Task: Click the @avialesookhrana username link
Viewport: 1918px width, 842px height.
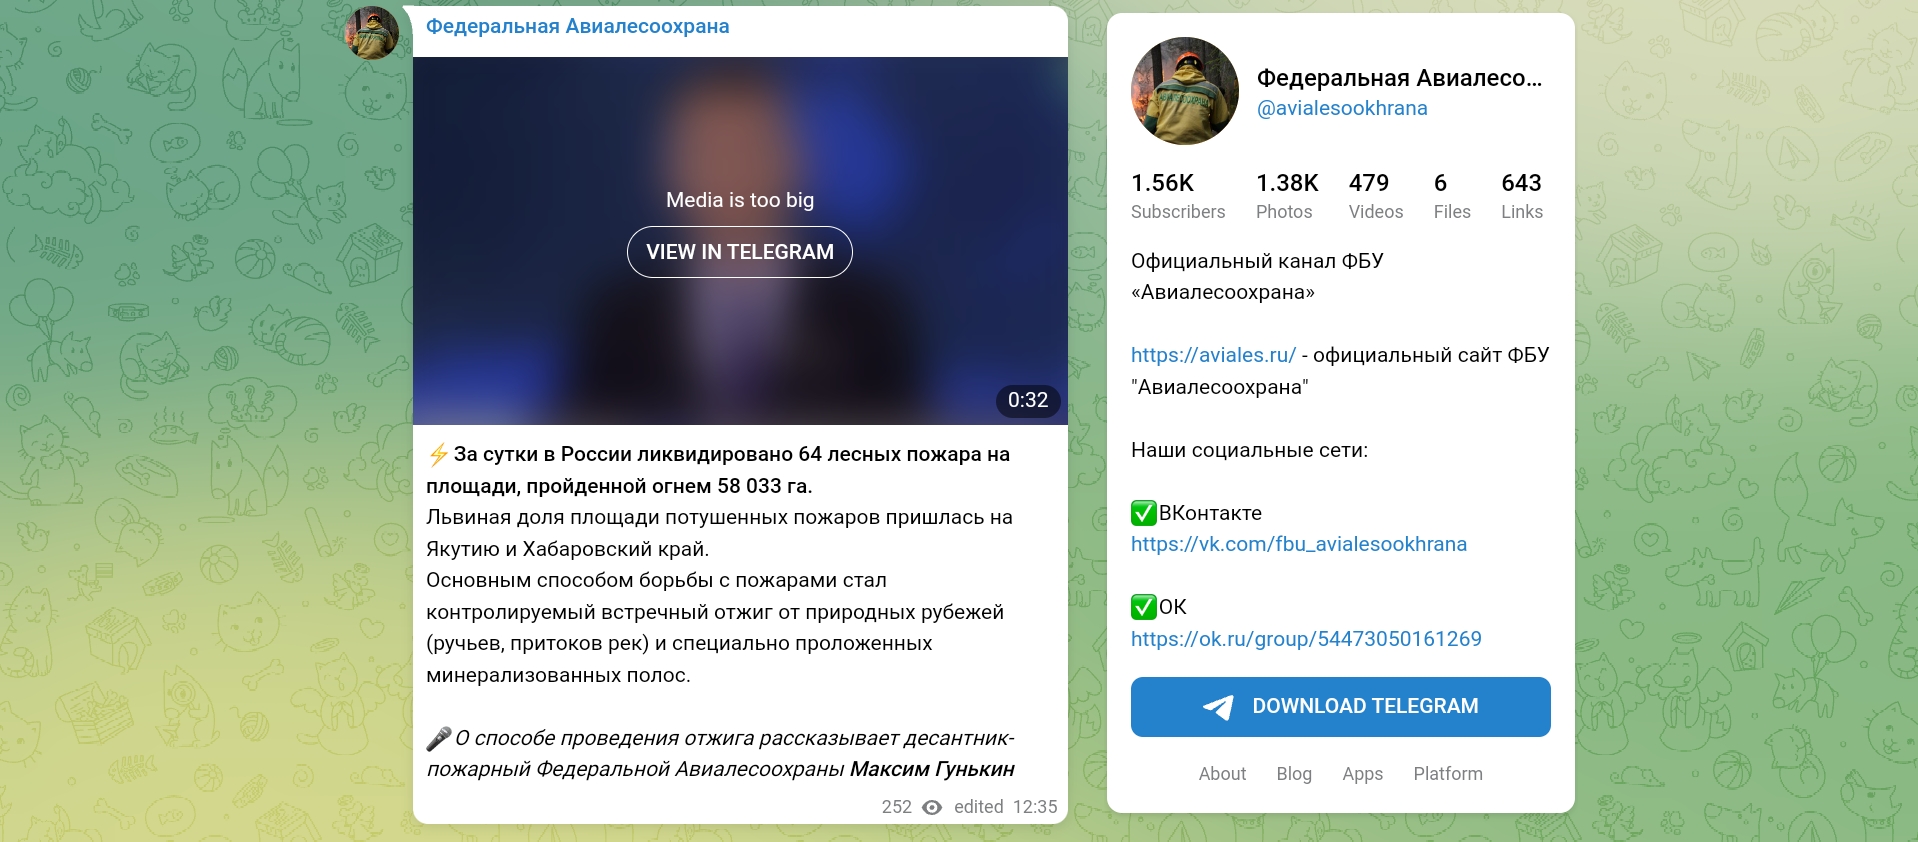Action: click(x=1342, y=108)
